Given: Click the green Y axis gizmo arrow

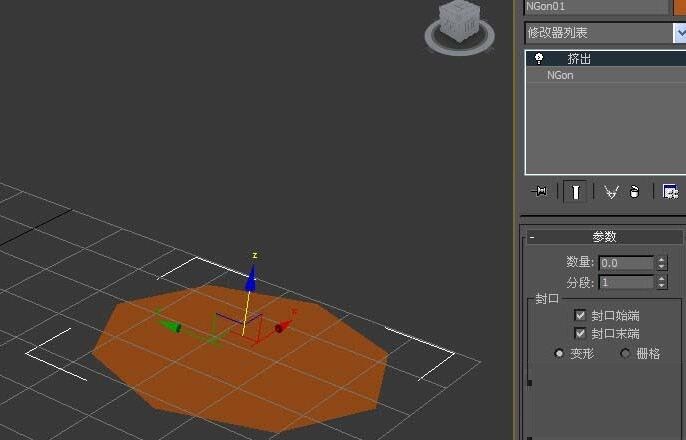Looking at the screenshot, I should 169,325.
